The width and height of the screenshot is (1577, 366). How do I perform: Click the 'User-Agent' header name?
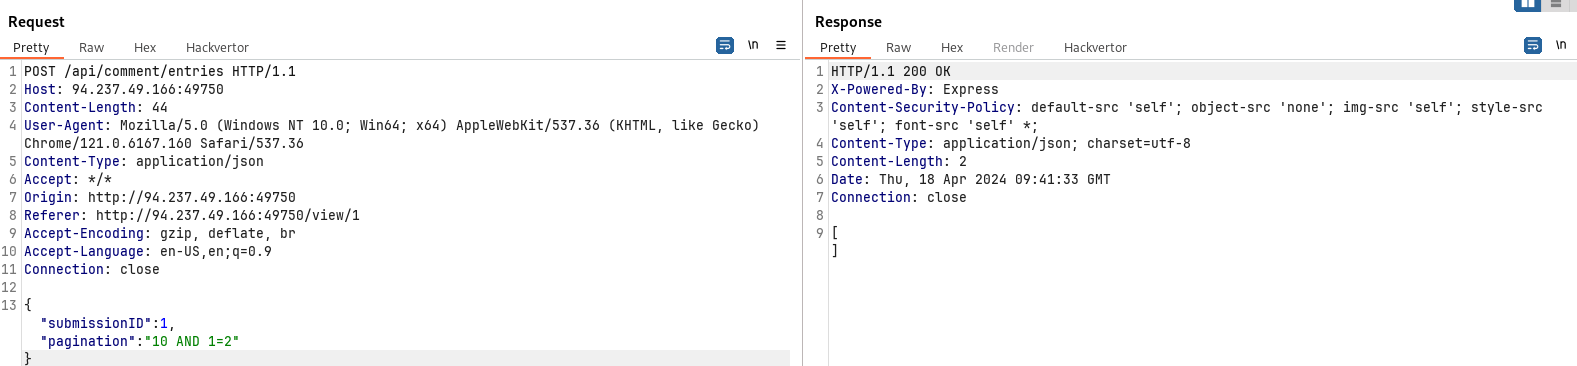[64, 125]
